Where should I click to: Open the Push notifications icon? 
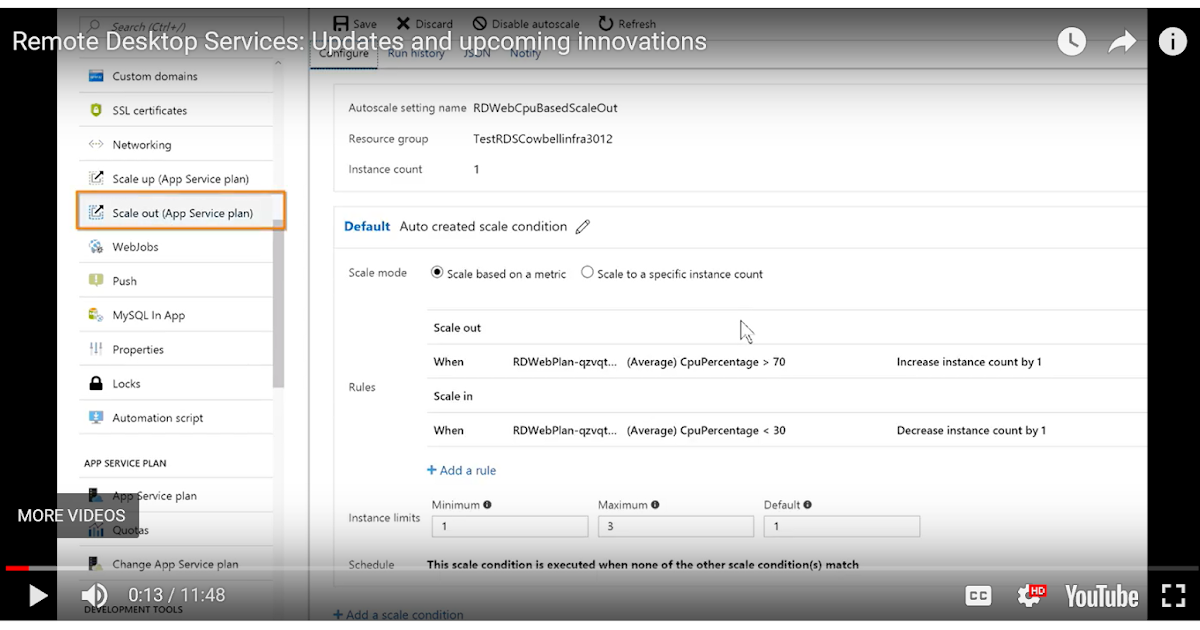pyautogui.click(x=96, y=281)
